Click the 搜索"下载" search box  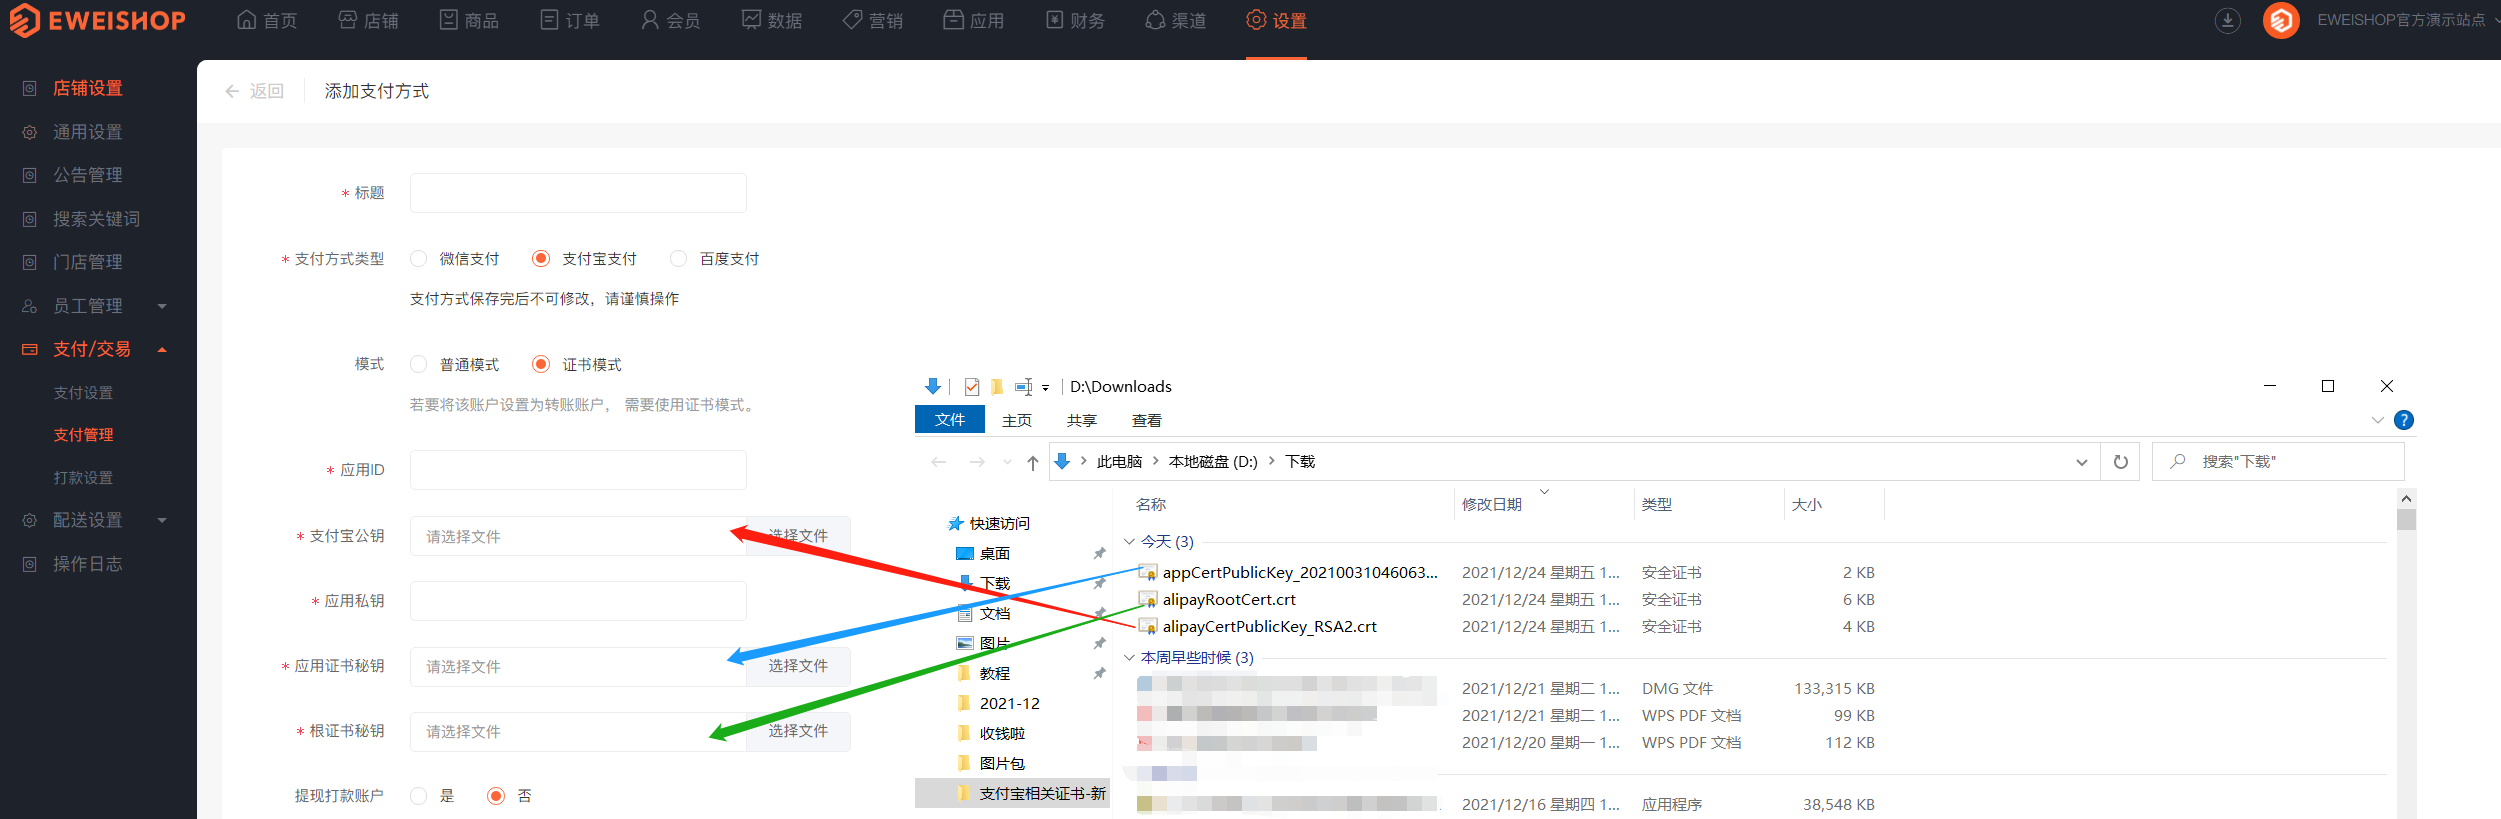(x=2278, y=462)
